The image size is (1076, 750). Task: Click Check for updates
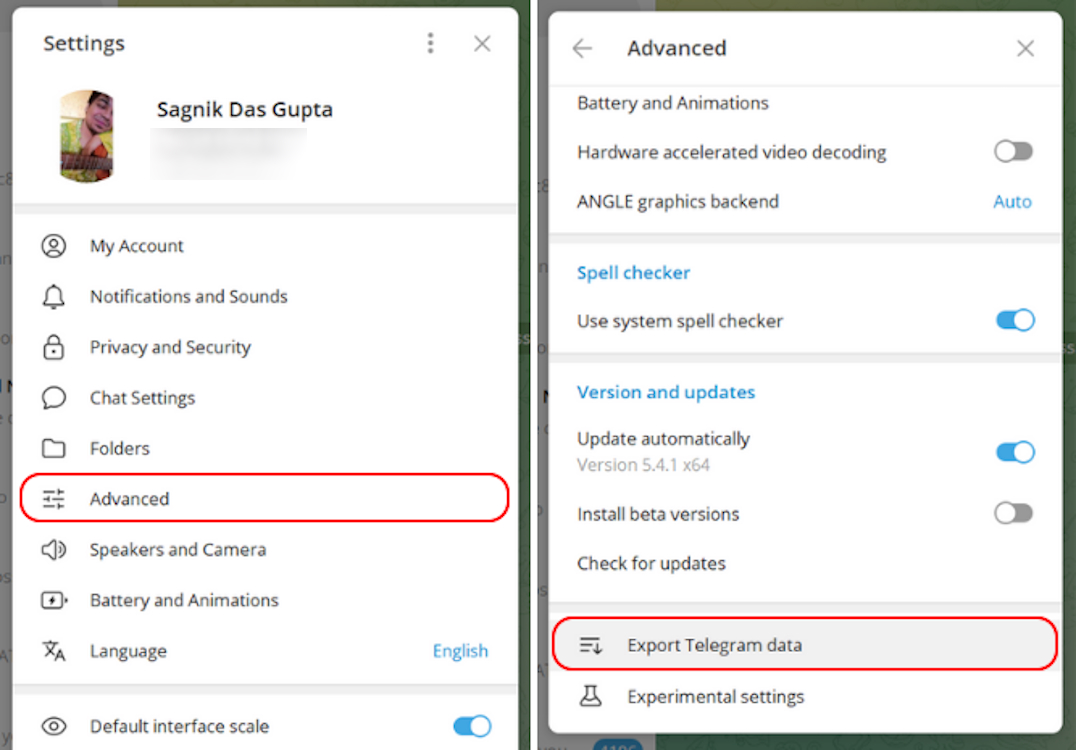pyautogui.click(x=651, y=563)
